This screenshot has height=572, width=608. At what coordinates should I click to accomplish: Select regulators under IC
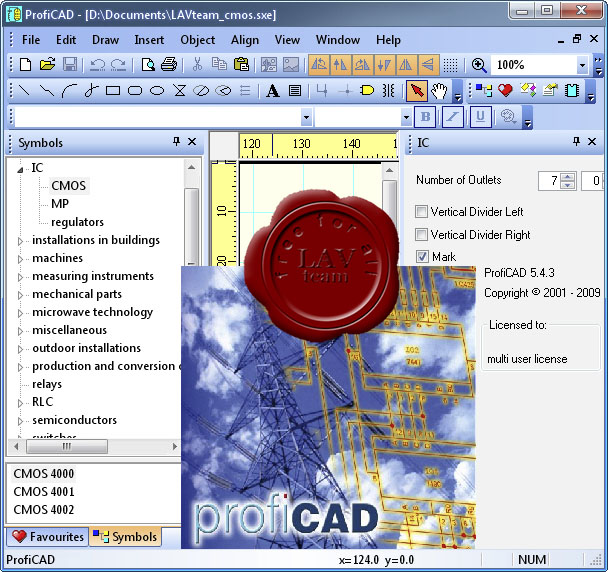pos(78,222)
